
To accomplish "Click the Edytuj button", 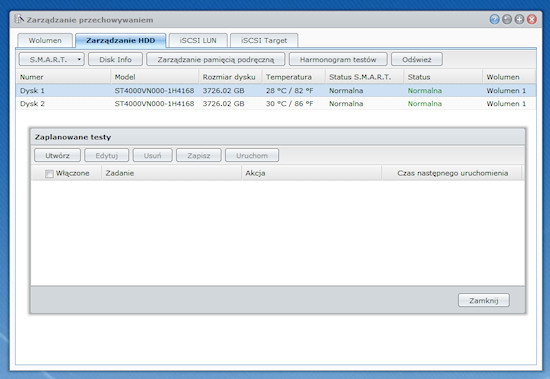I will [x=107, y=155].
